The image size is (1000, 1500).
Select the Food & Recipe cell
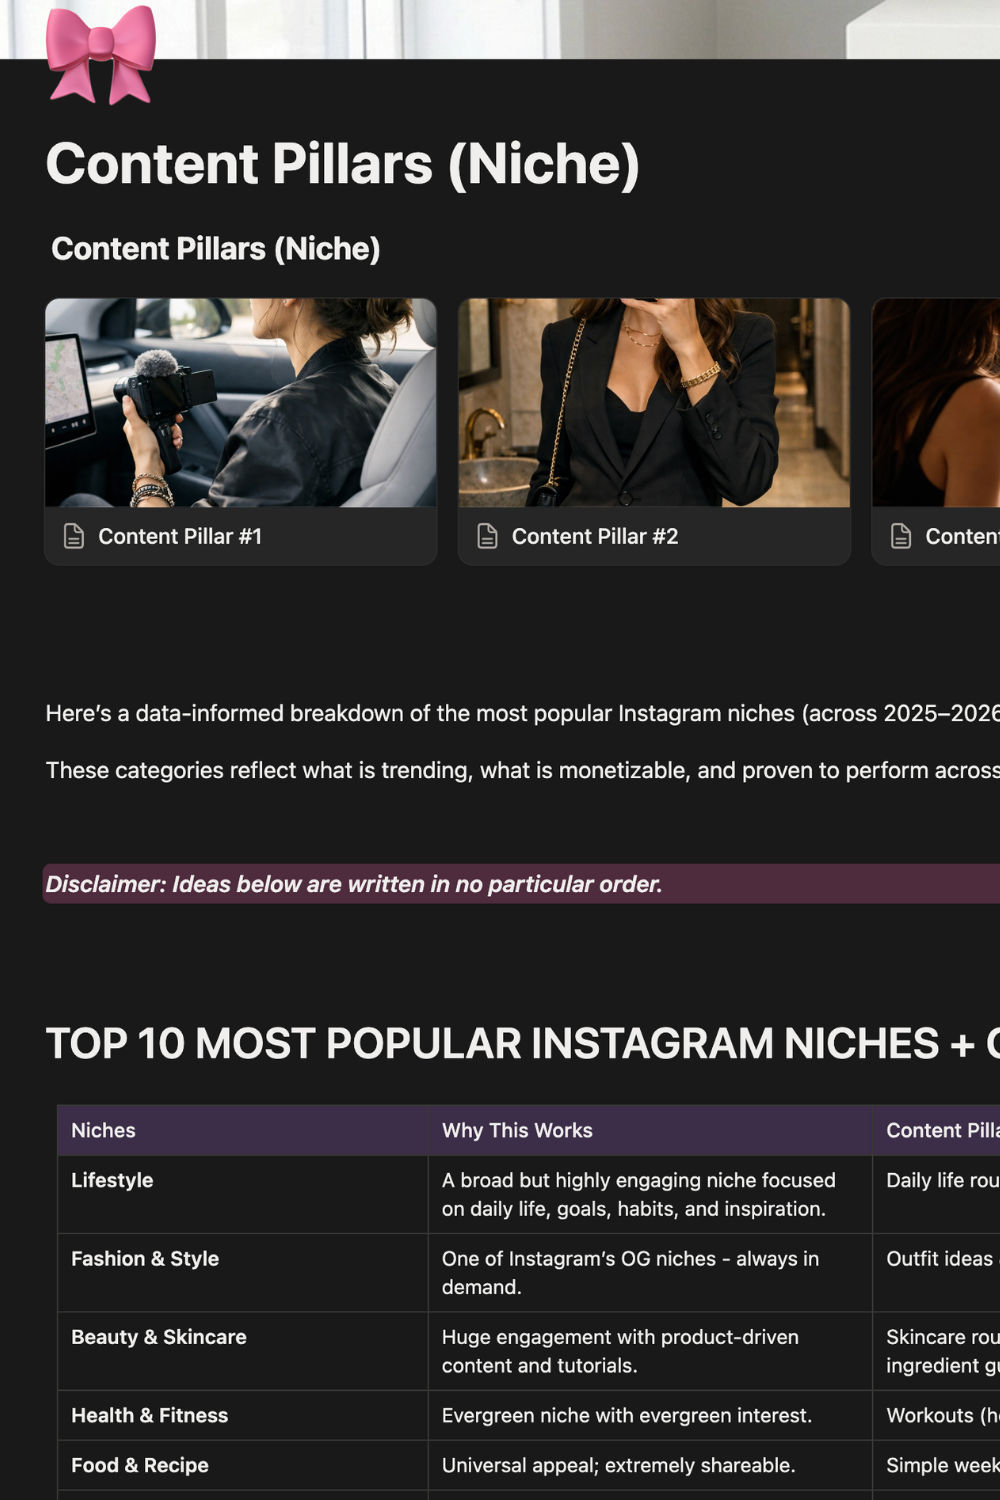pos(243,1465)
